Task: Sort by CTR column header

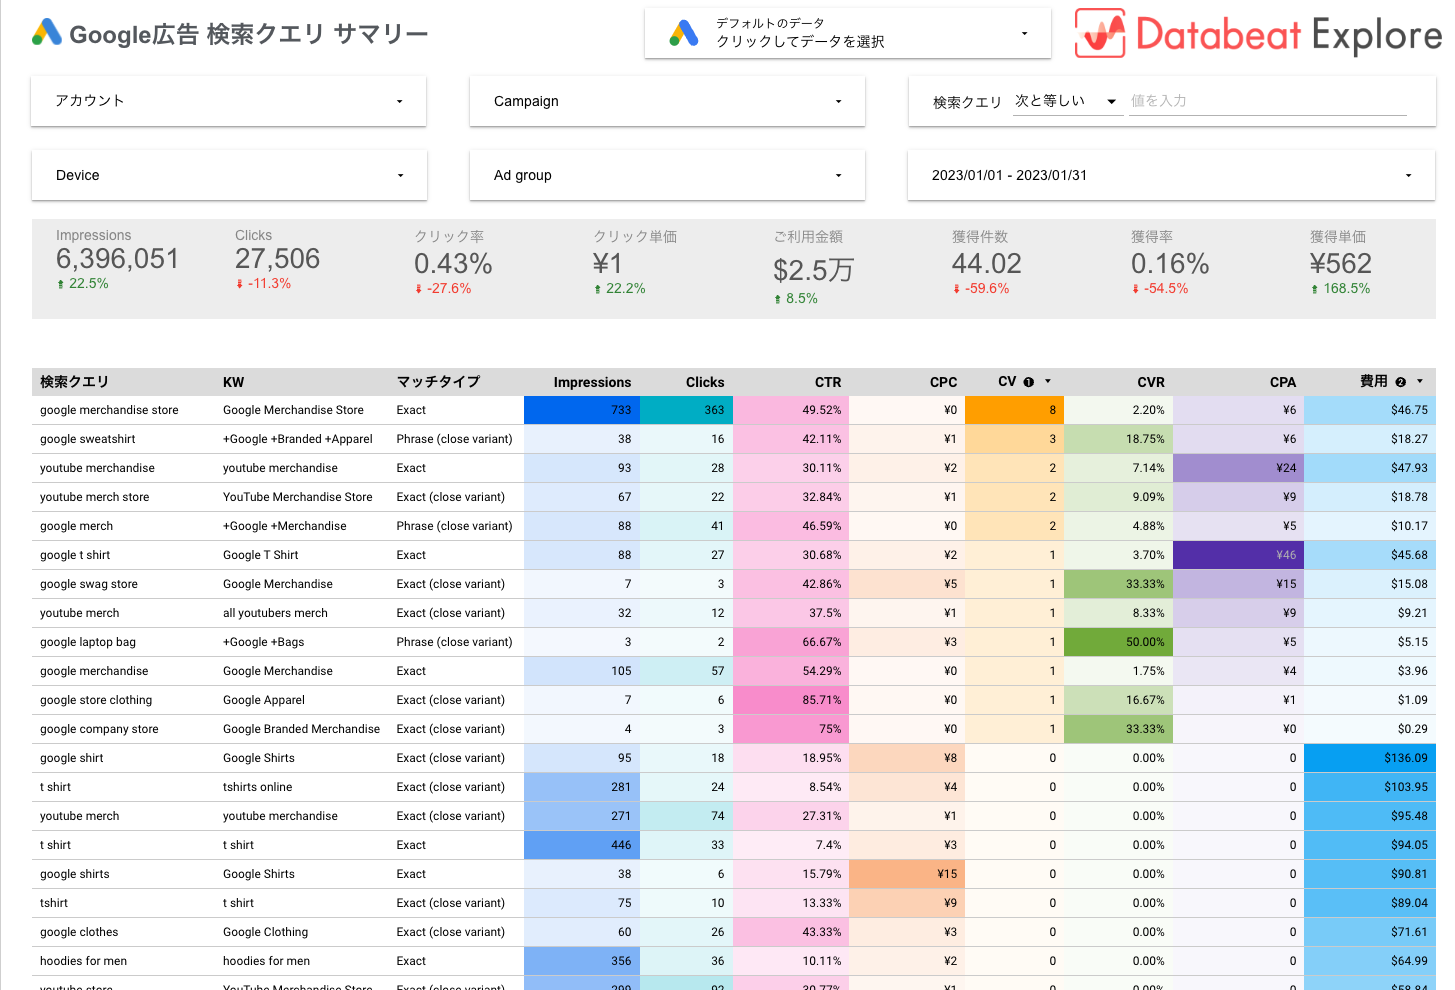Action: coord(828,382)
